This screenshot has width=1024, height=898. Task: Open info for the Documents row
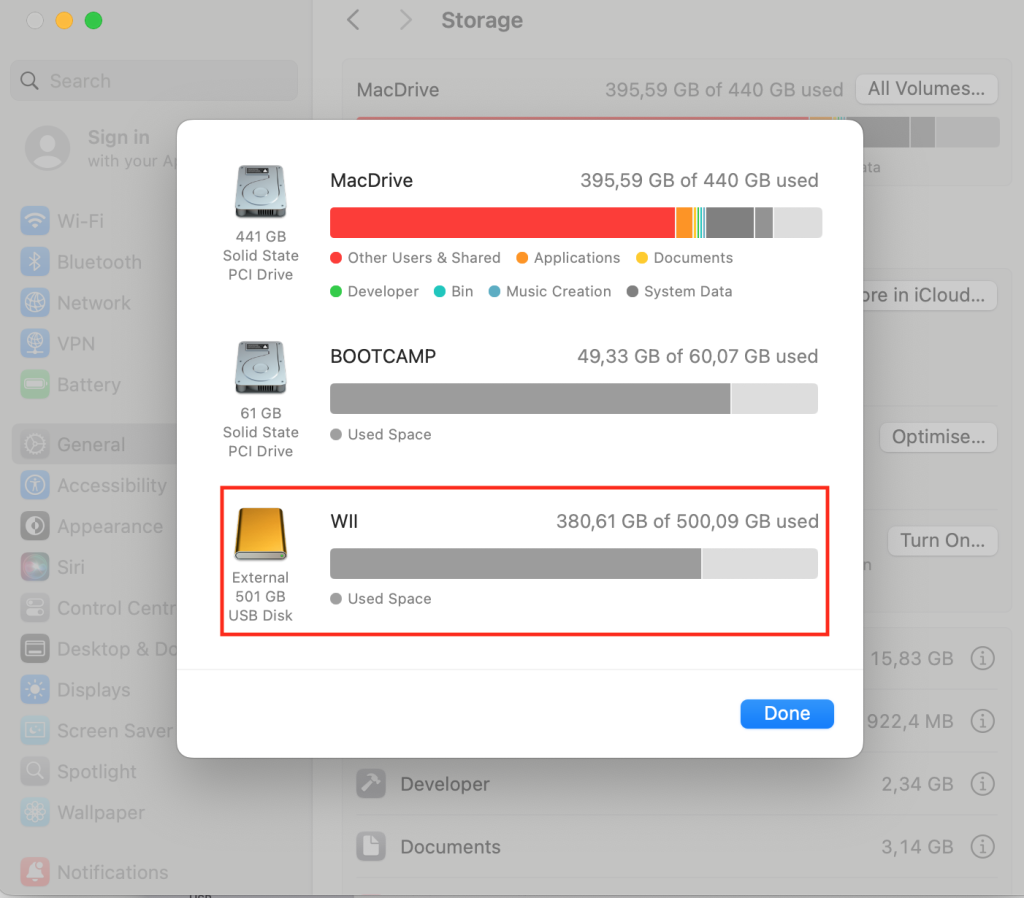tap(982, 846)
